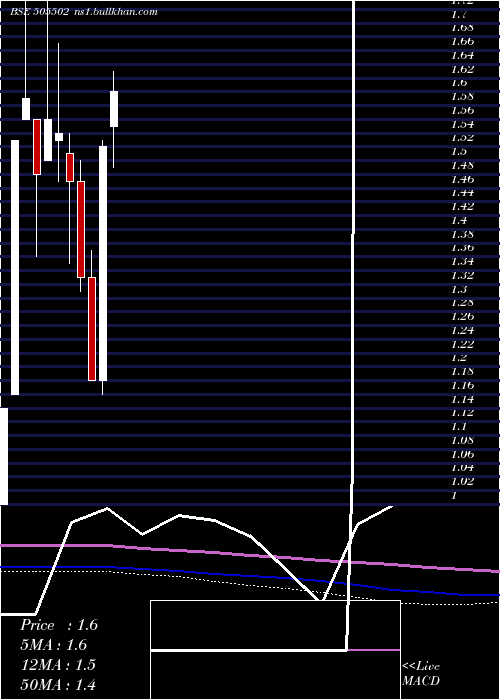Click the 1.52 price axis label
500x700 pixels.
462,138
